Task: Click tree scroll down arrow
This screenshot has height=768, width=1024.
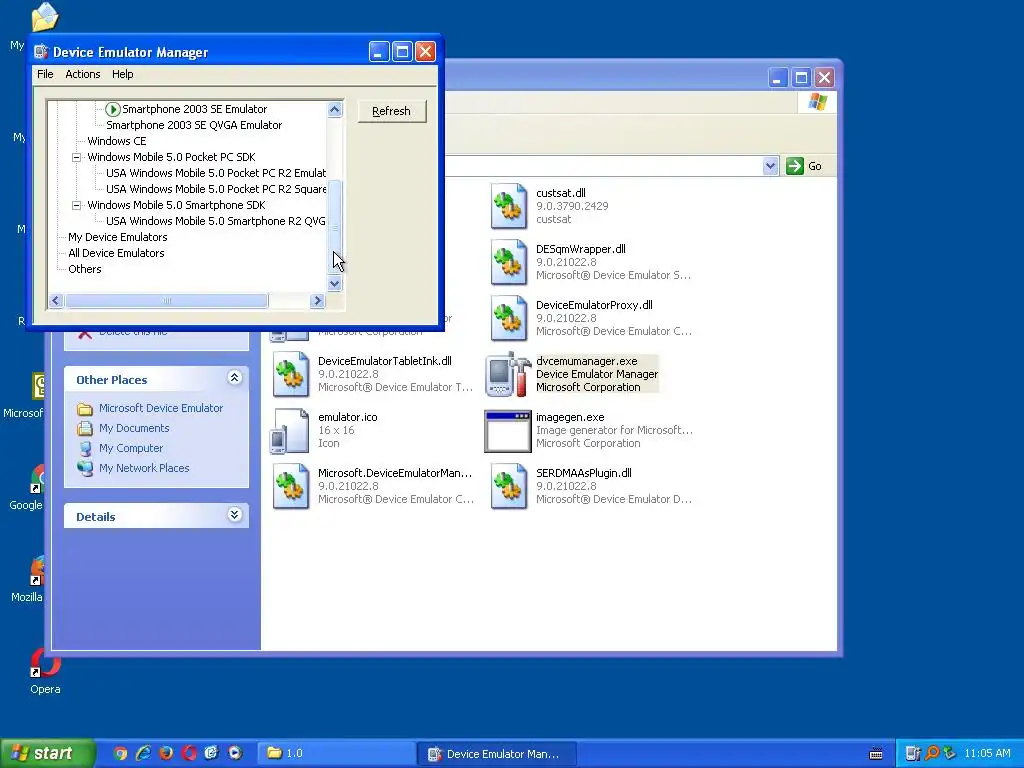Action: pyautogui.click(x=334, y=283)
